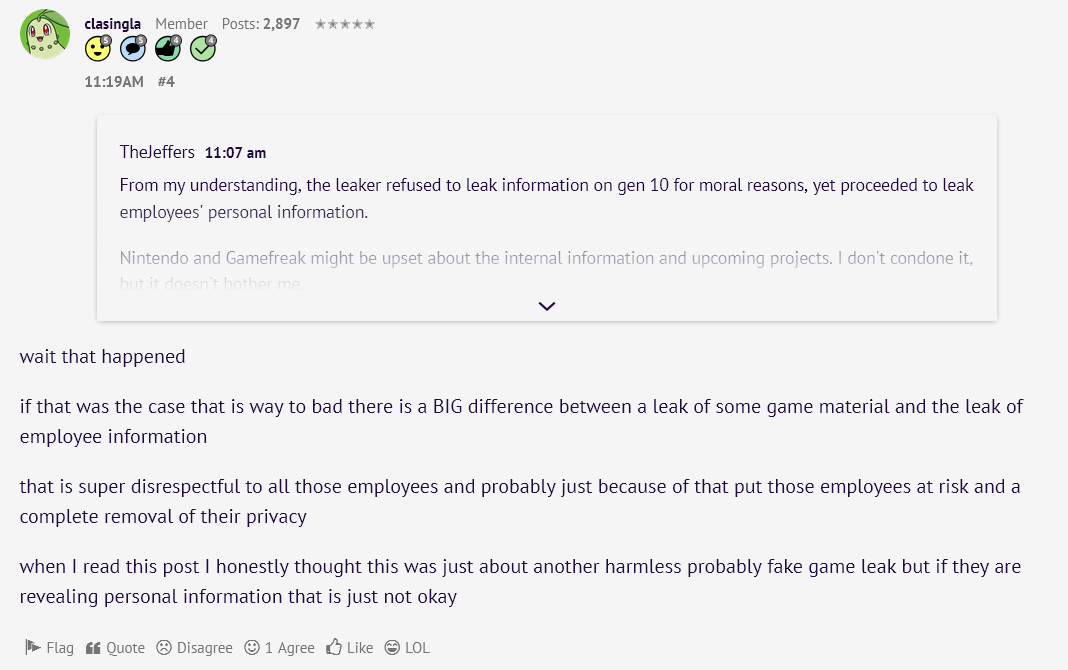This screenshot has height=670, width=1068.
Task: Open clasingla's user profile link
Action: 113,24
